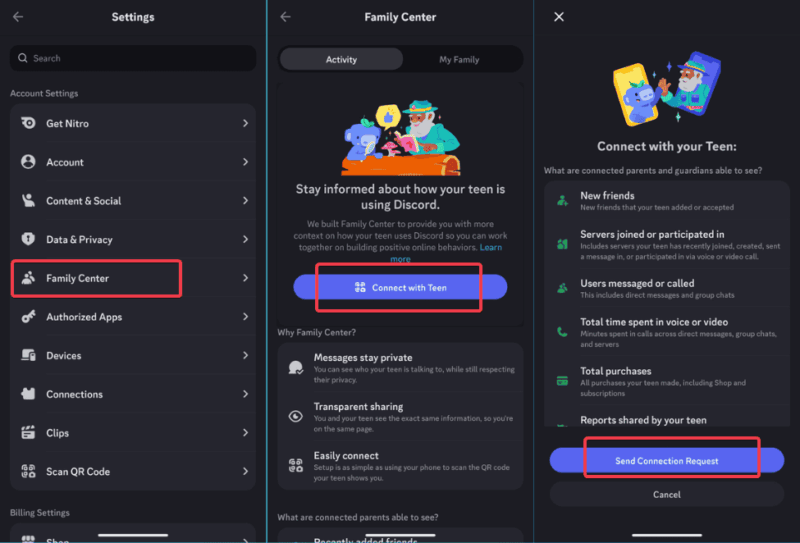Tap Send Connection Request button
This screenshot has width=800, height=543.
(x=667, y=460)
